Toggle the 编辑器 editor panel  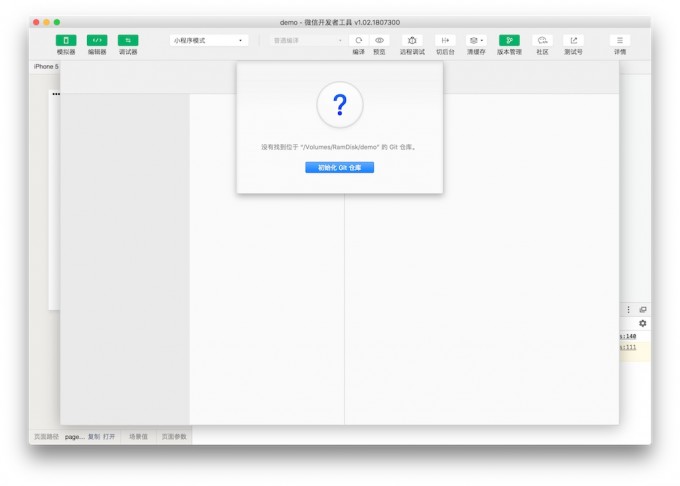pyautogui.click(x=97, y=40)
